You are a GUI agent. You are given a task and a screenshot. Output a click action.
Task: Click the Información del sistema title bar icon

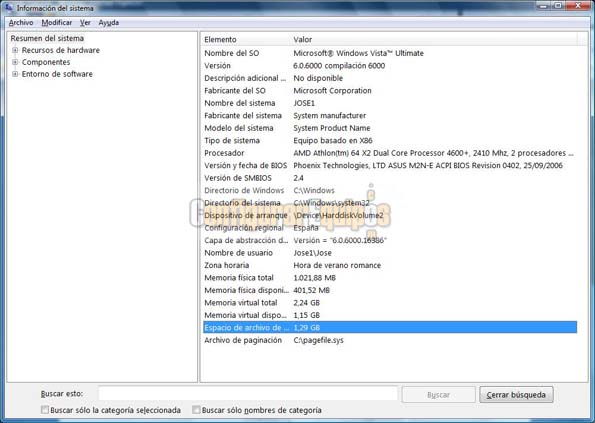coord(8,7)
